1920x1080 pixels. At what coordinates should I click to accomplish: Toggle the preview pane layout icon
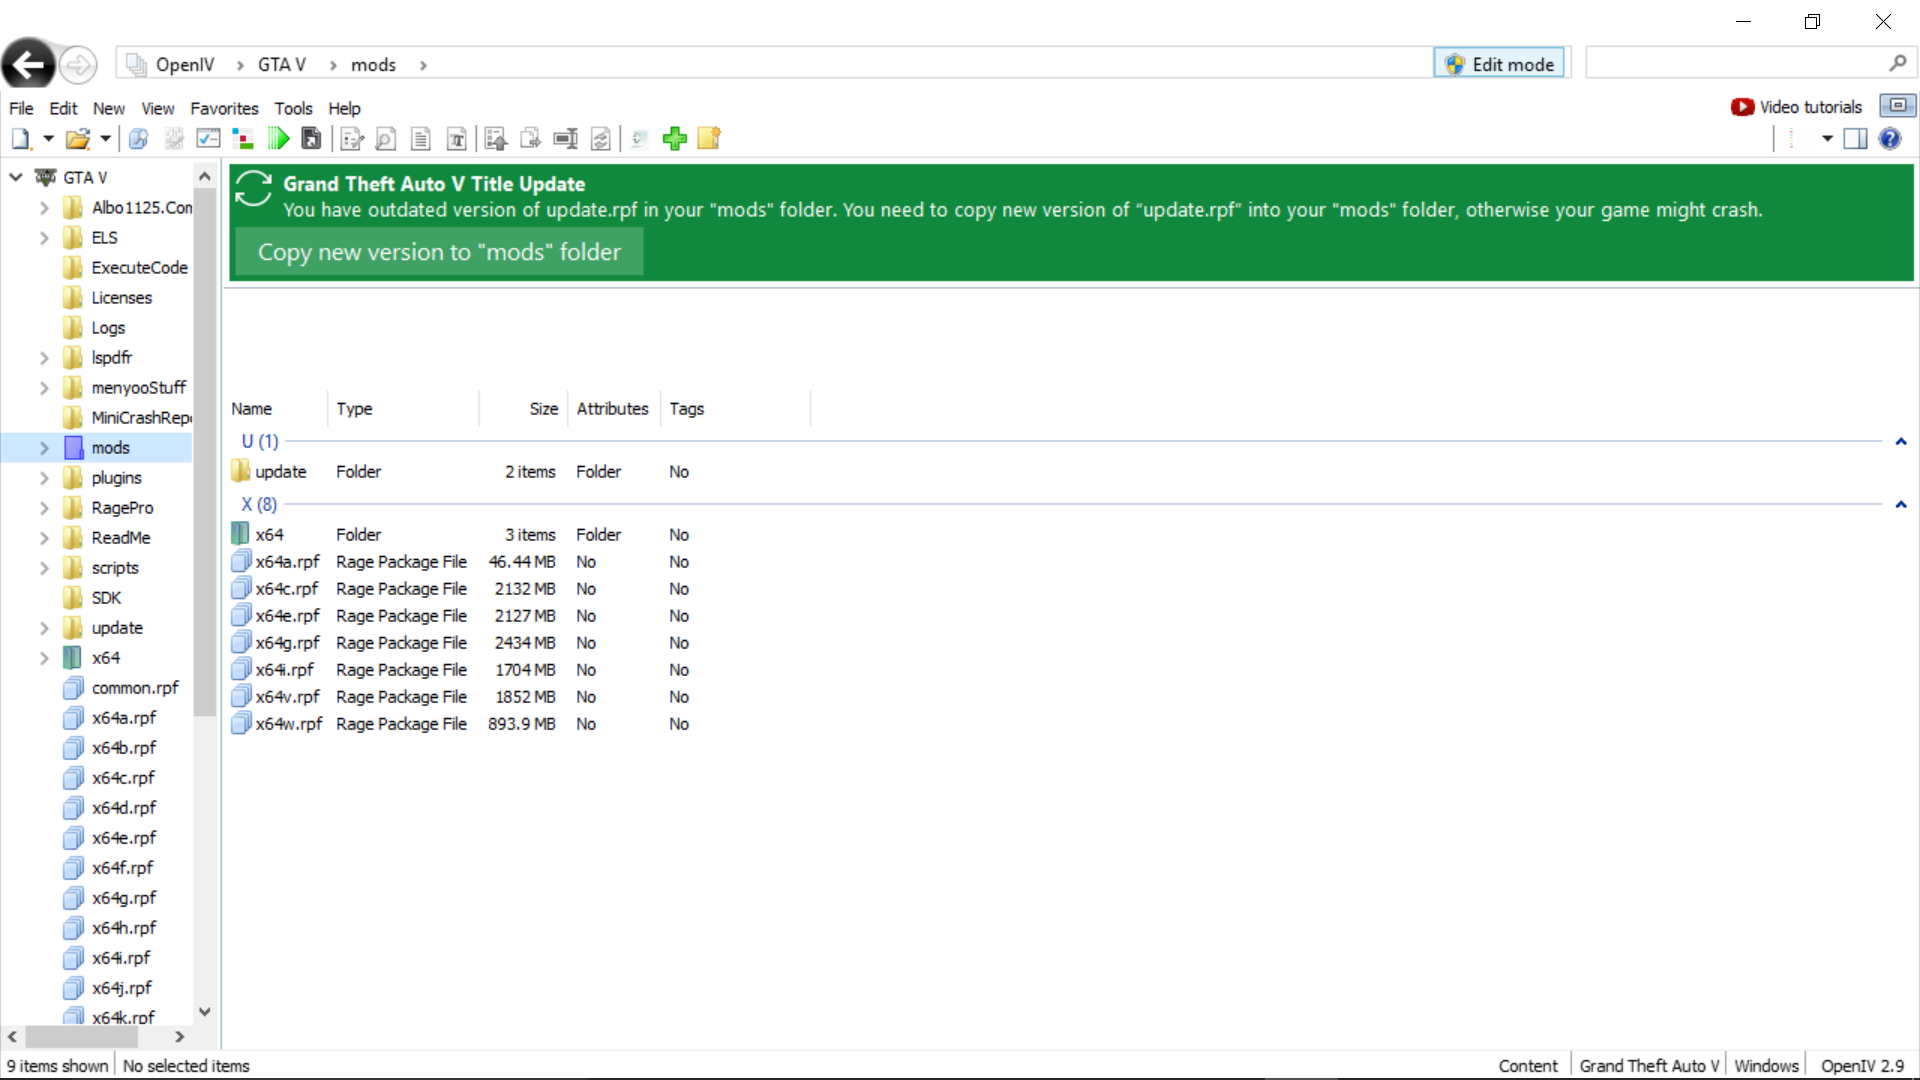click(1855, 139)
